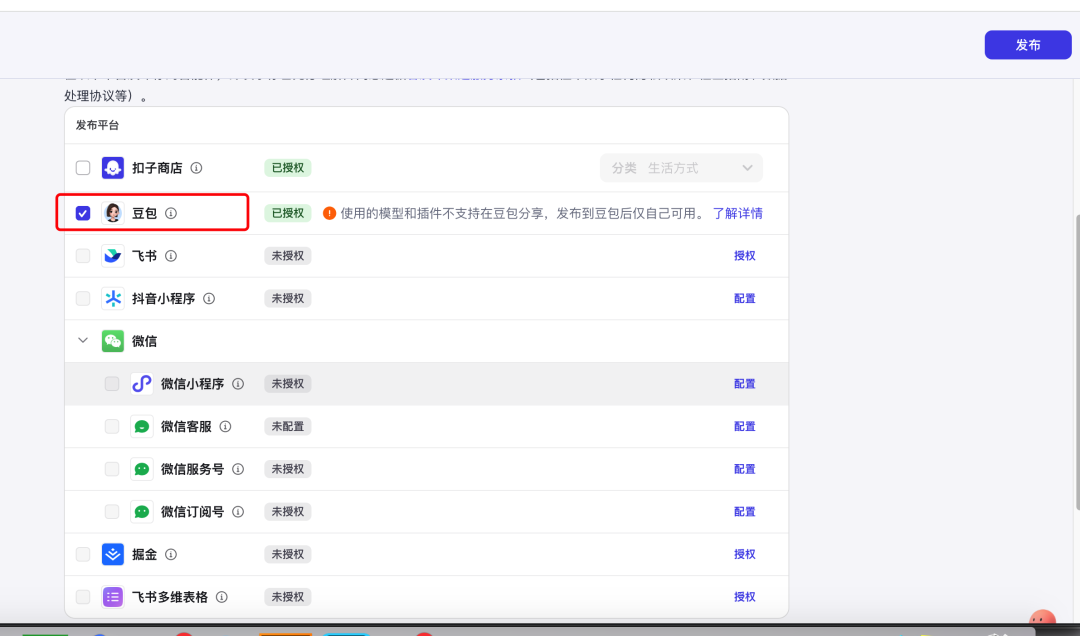Screen dimensions: 1080x636
Task: Click the blue 发布 button
Action: [x=1028, y=45]
